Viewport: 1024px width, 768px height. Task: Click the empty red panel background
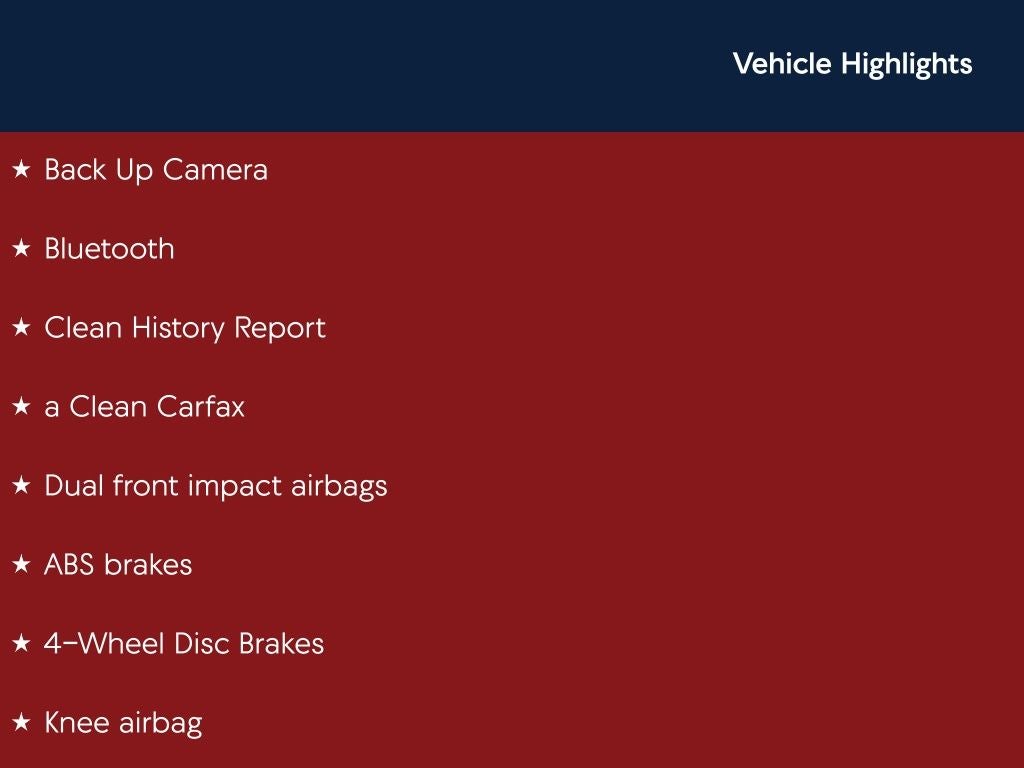coord(700,450)
